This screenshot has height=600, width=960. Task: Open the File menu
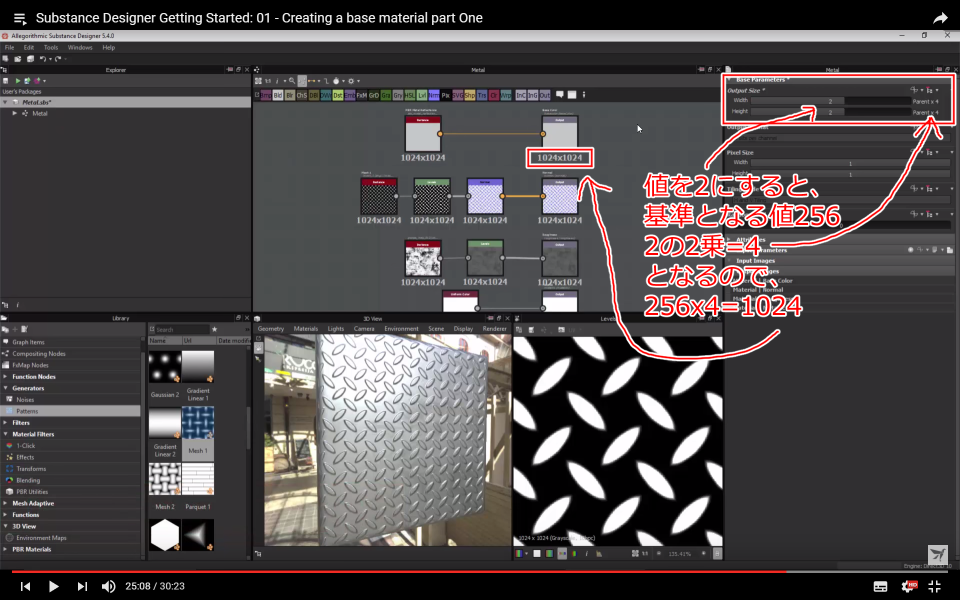[x=10, y=47]
